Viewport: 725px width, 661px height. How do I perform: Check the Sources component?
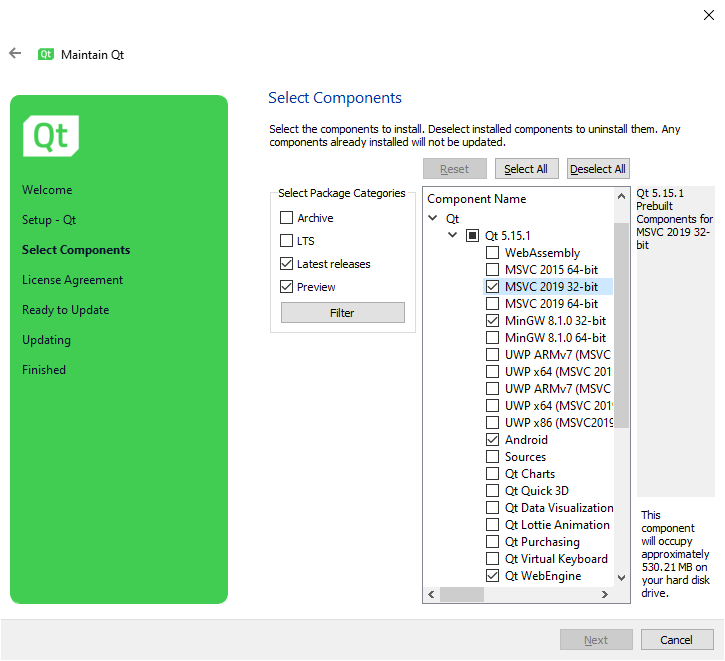(x=492, y=457)
